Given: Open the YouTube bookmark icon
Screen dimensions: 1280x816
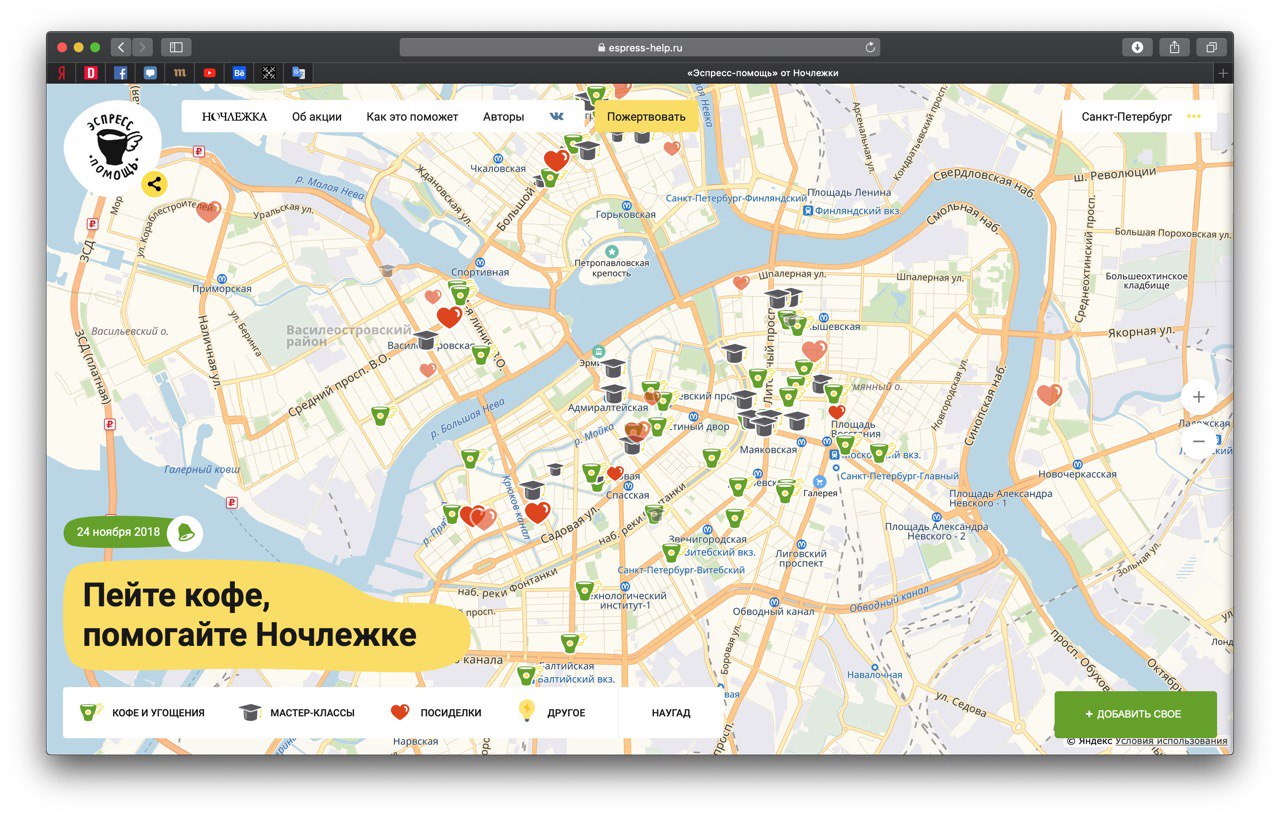Looking at the screenshot, I should coord(209,73).
